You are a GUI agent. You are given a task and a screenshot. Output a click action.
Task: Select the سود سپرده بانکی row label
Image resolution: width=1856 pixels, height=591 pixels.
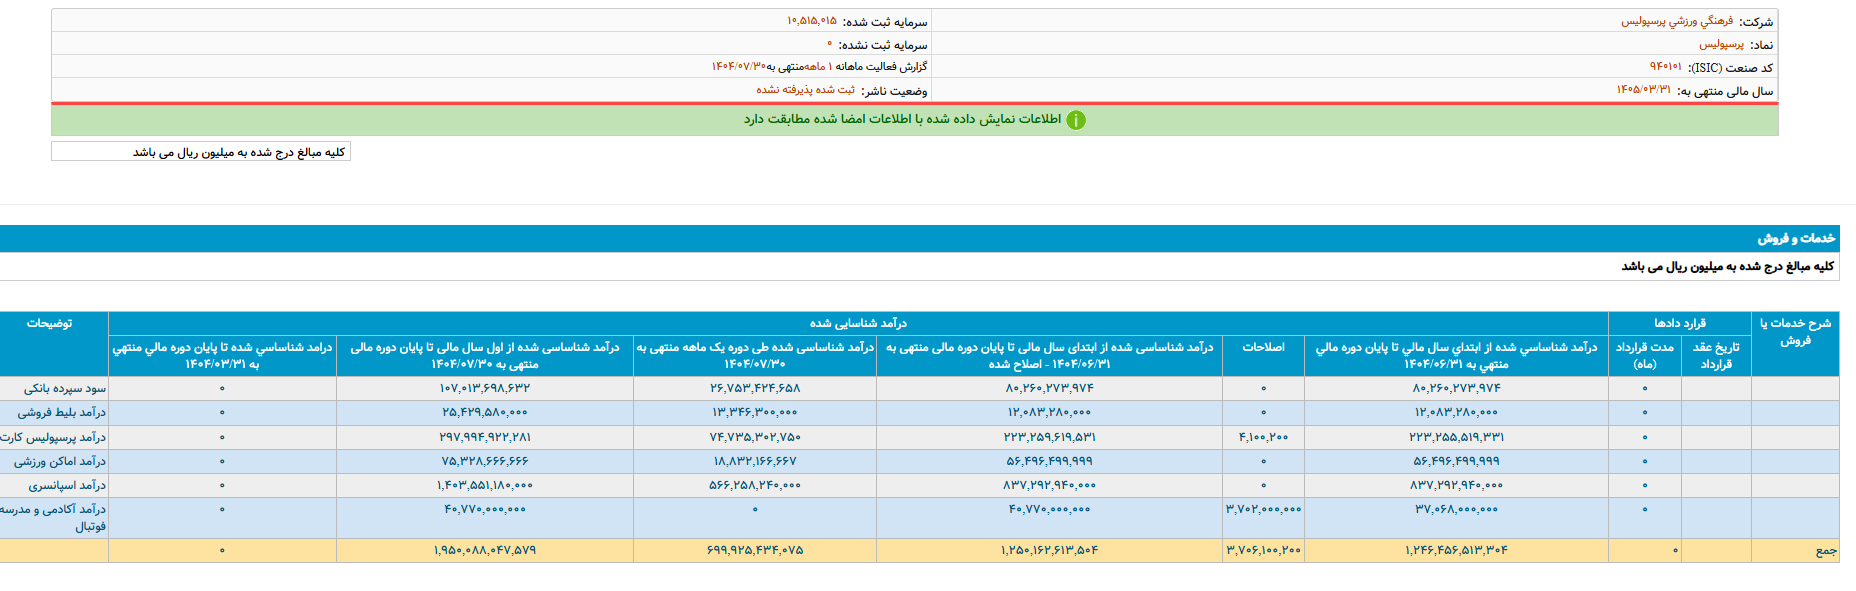pyautogui.click(x=65, y=388)
